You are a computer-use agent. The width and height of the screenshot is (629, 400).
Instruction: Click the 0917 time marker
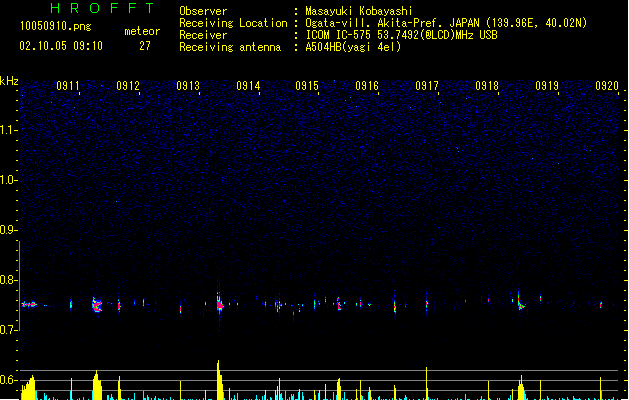coord(427,86)
